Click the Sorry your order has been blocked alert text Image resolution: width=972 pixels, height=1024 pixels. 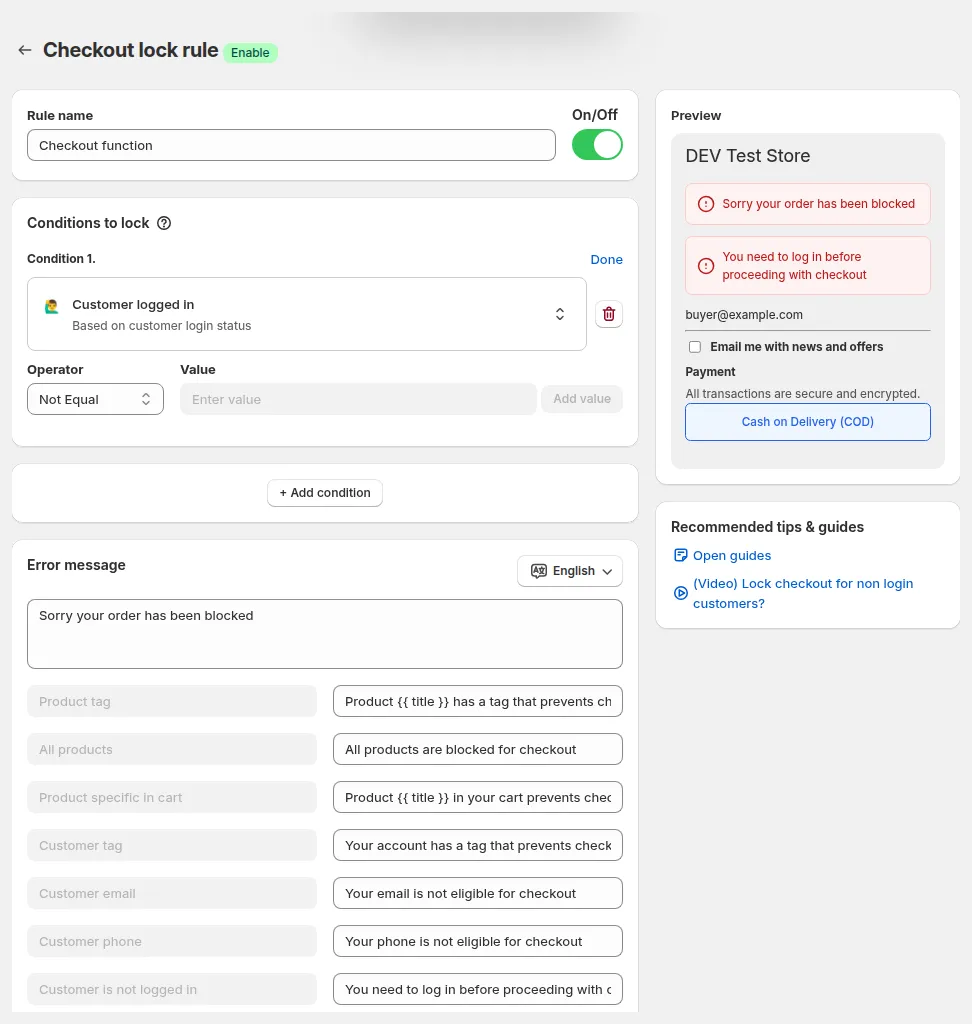tap(818, 204)
